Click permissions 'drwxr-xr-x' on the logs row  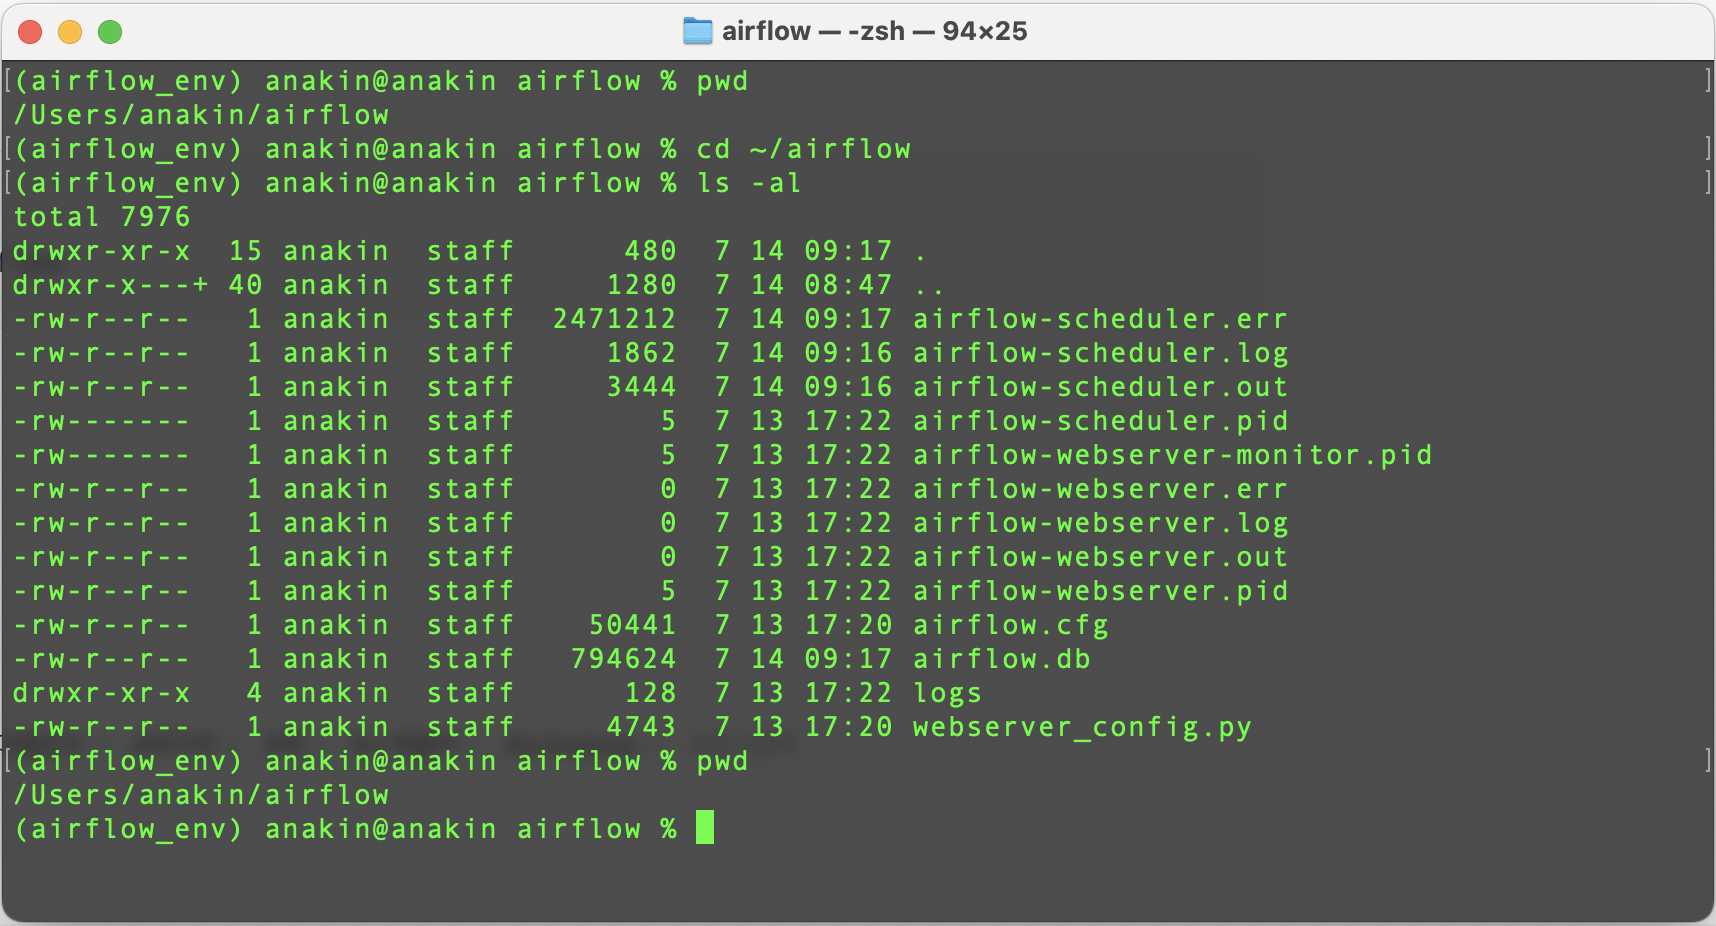(x=101, y=693)
